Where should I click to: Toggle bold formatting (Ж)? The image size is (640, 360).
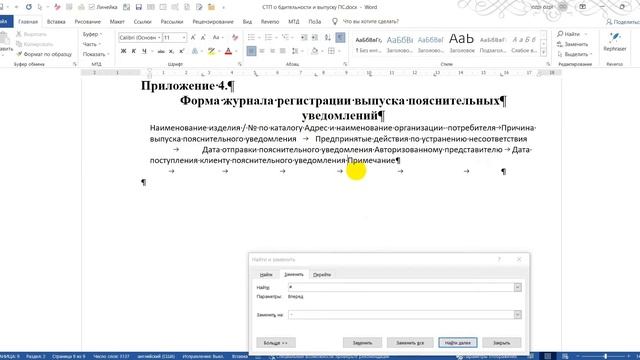(x=123, y=51)
